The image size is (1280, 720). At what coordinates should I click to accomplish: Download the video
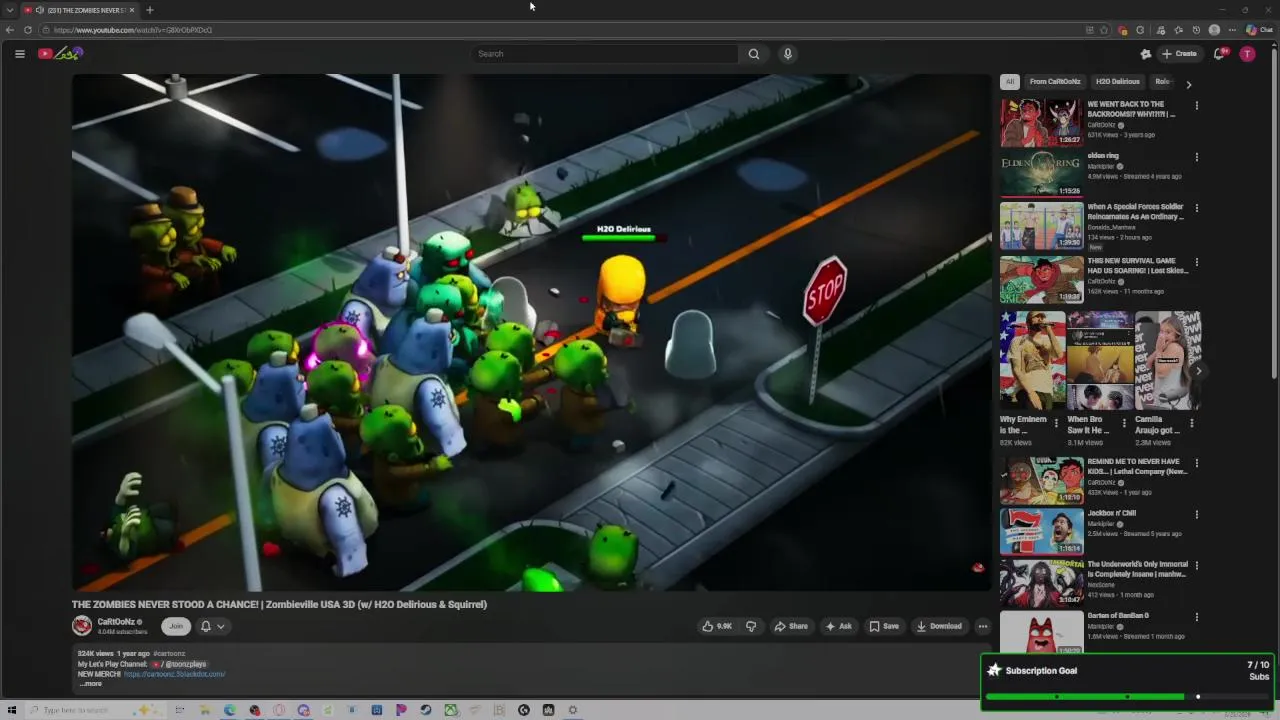click(939, 626)
